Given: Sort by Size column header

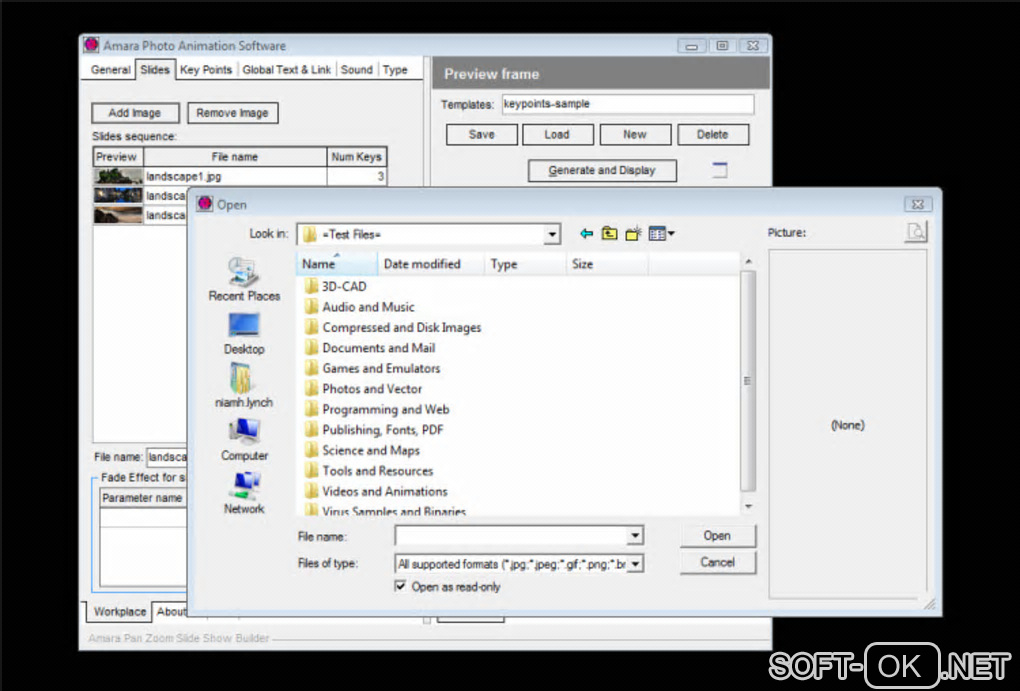Looking at the screenshot, I should pyautogui.click(x=606, y=264).
